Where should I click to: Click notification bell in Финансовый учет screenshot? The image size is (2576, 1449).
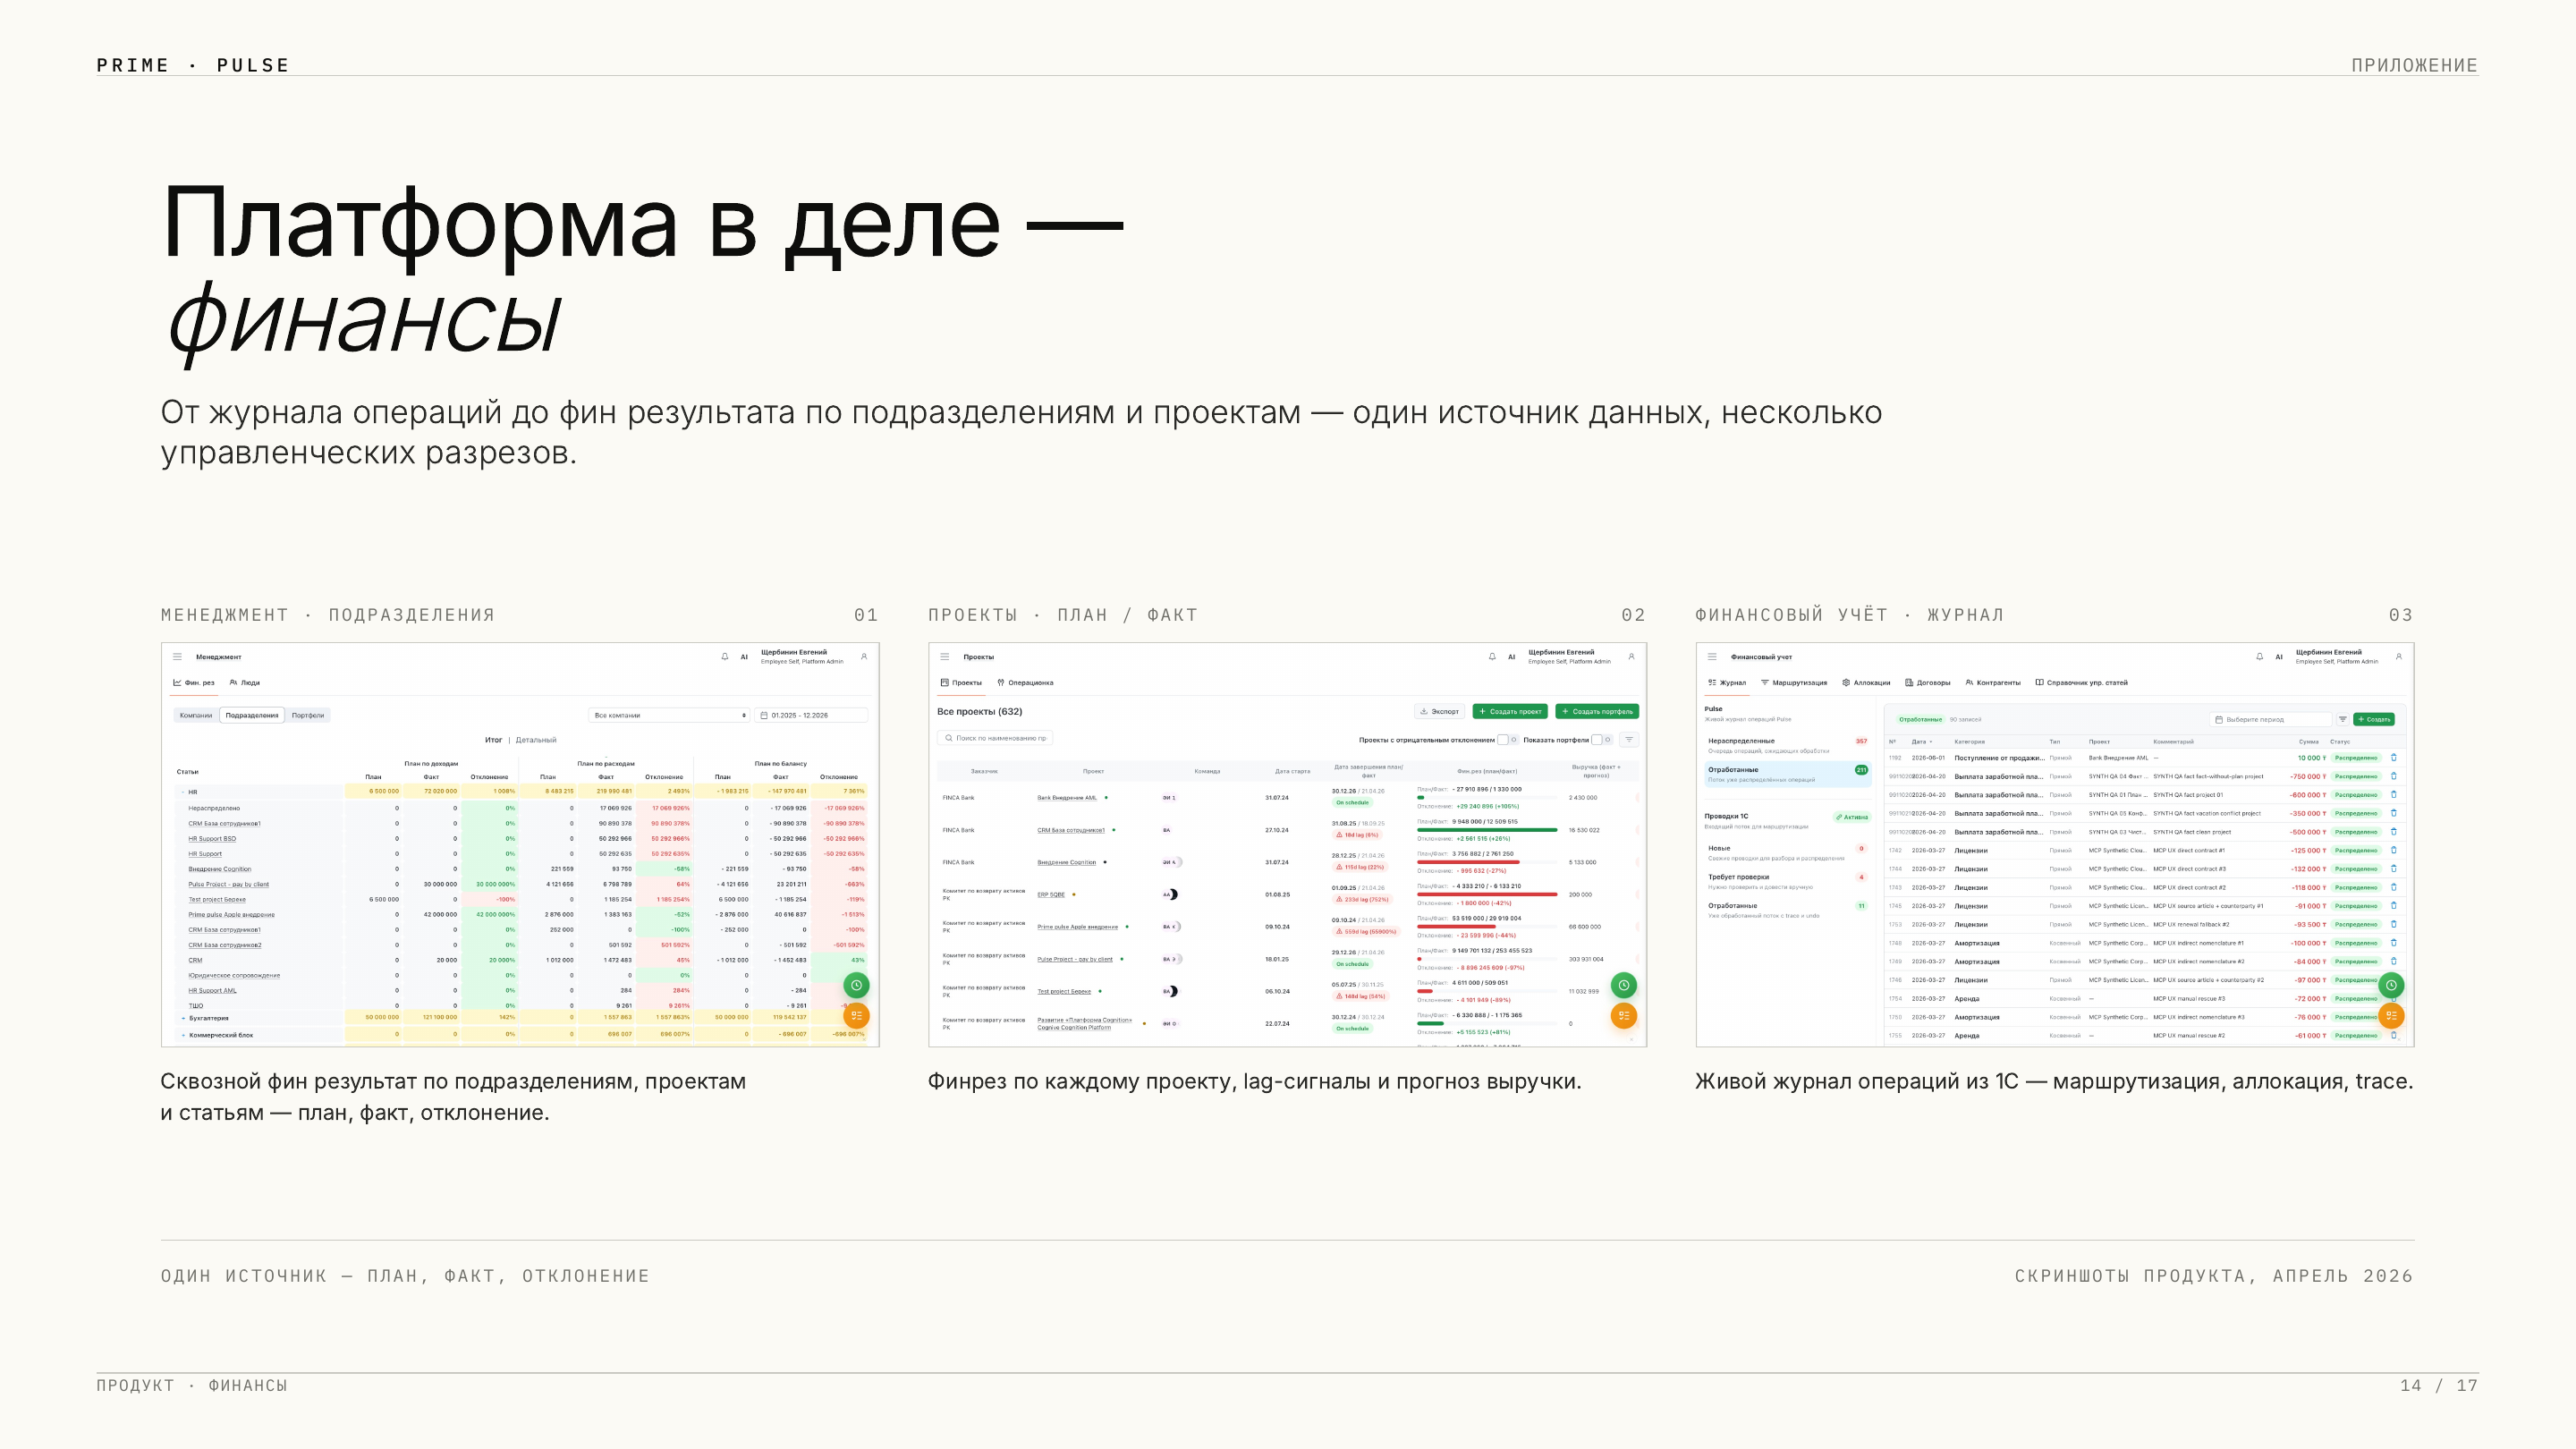tap(2259, 657)
